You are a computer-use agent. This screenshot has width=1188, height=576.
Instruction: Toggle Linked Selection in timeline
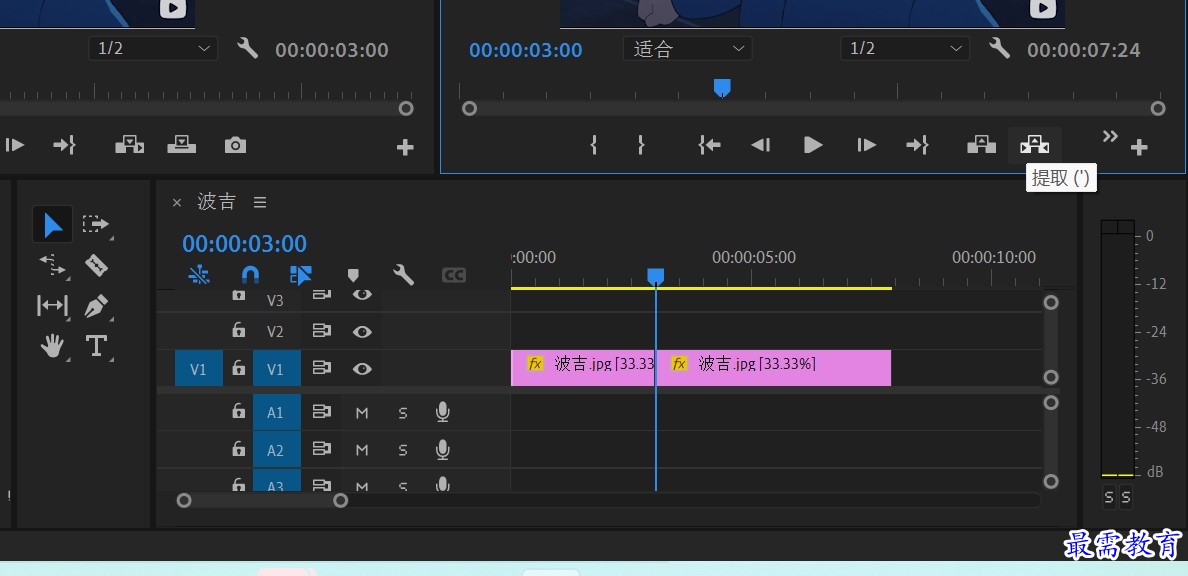coord(301,274)
